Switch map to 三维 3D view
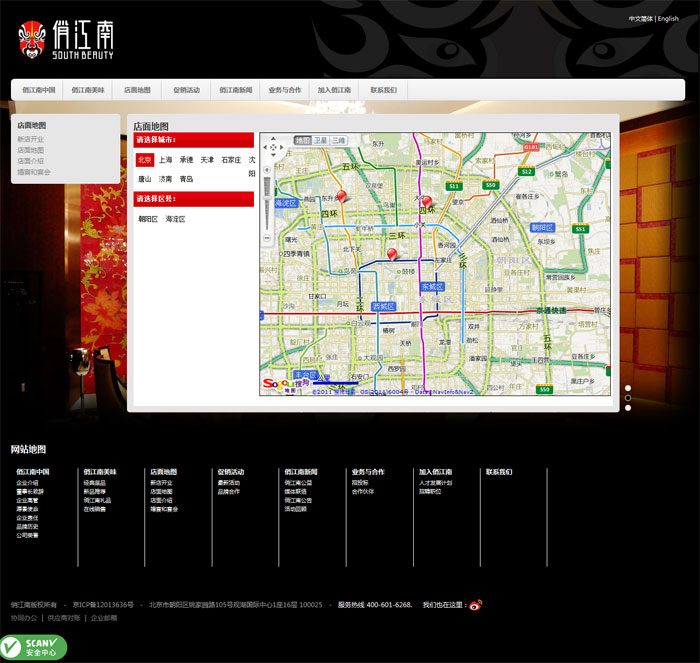The height and width of the screenshot is (663, 700). 339,141
